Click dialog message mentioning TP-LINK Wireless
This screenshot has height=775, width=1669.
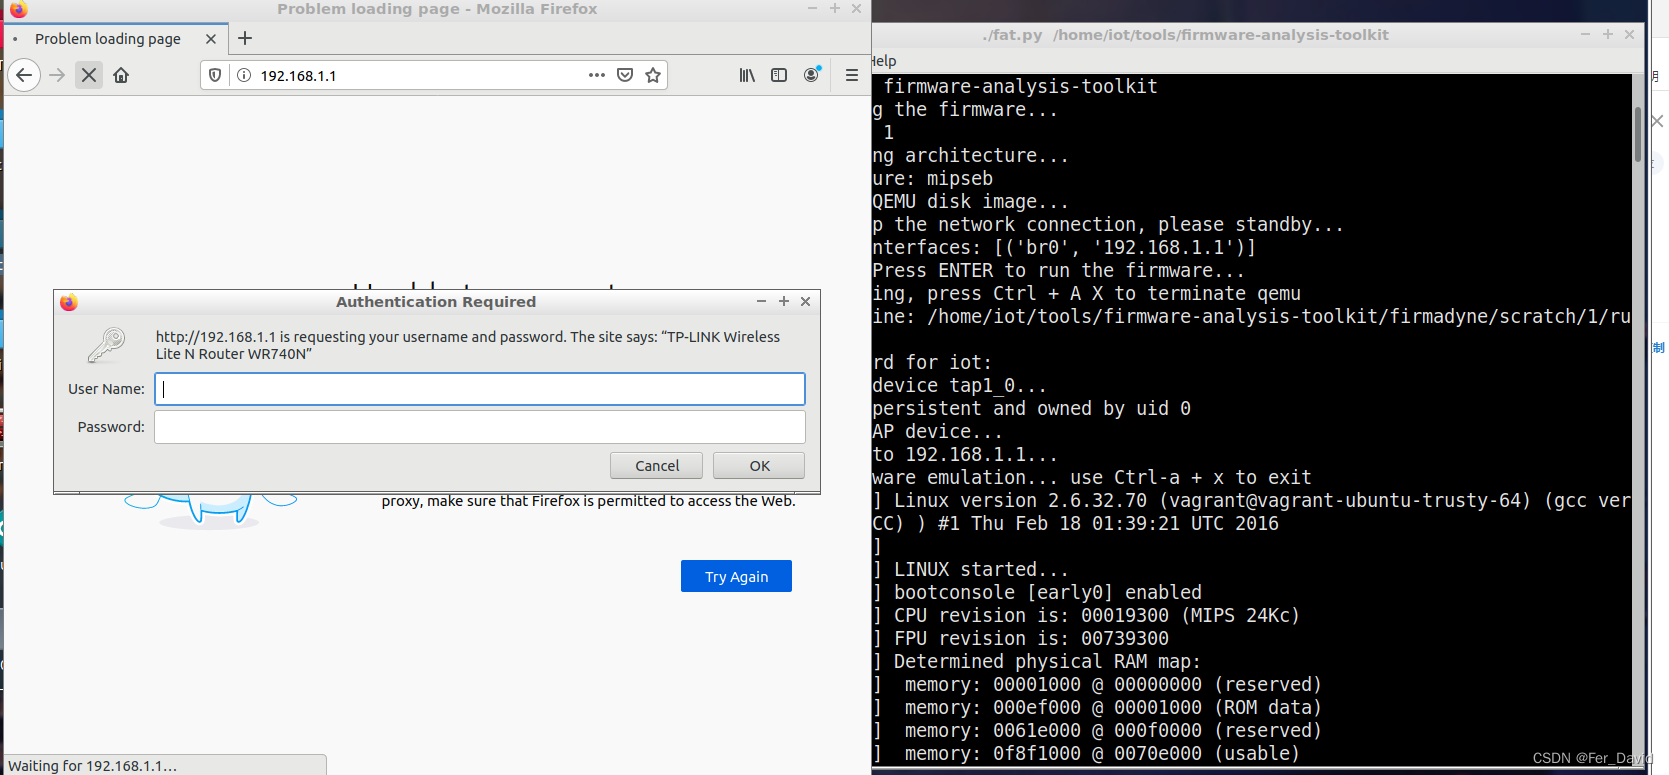click(x=468, y=345)
